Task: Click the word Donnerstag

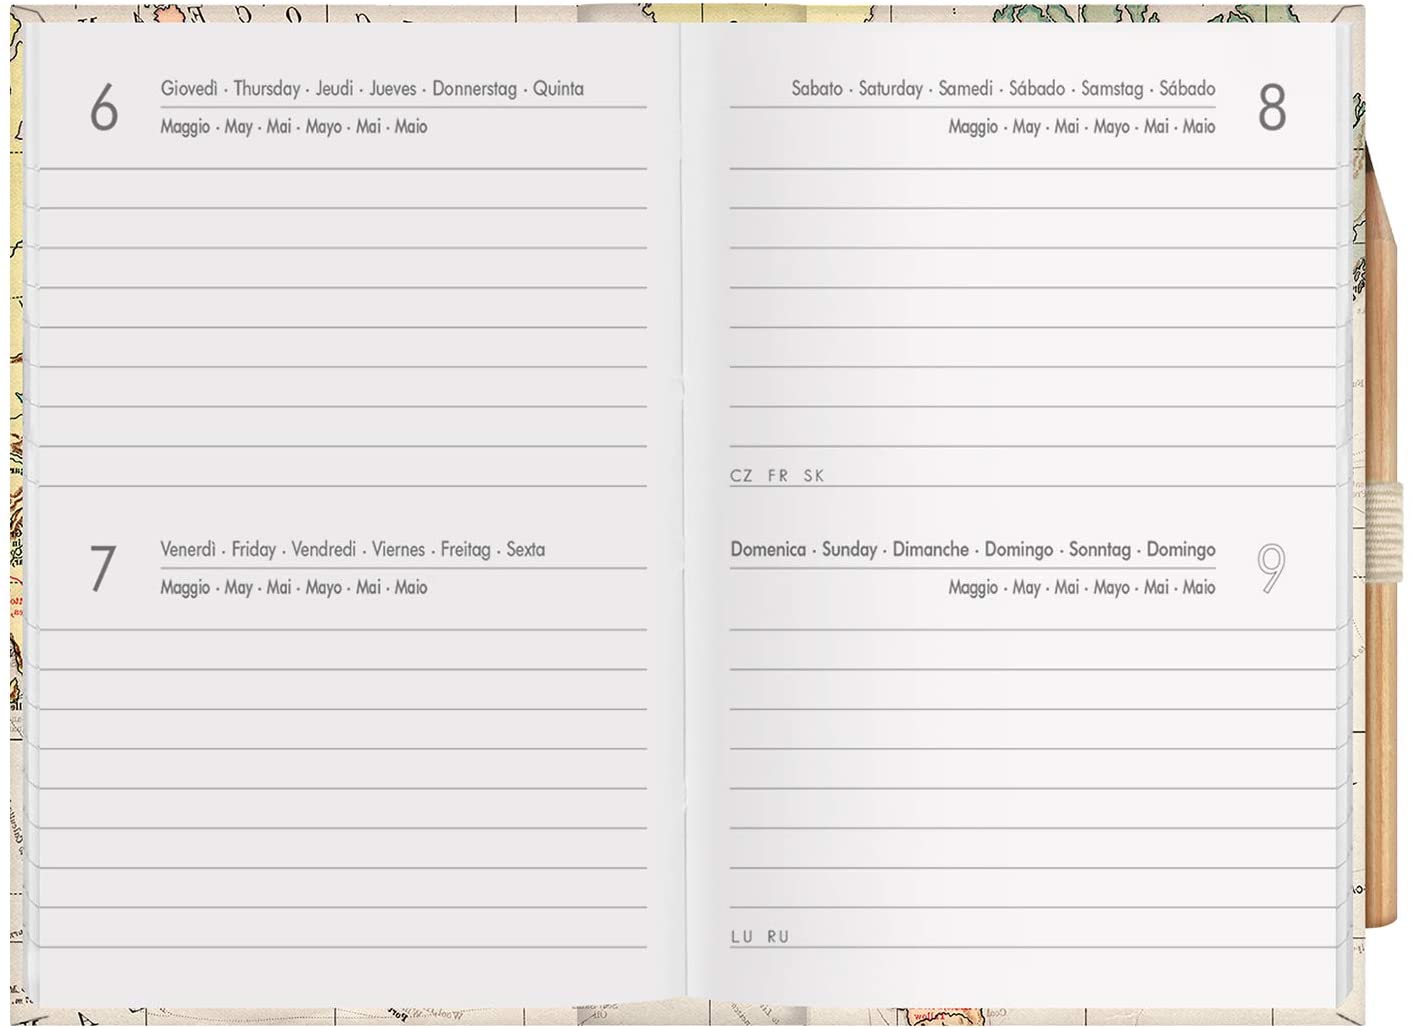Action: (x=474, y=89)
